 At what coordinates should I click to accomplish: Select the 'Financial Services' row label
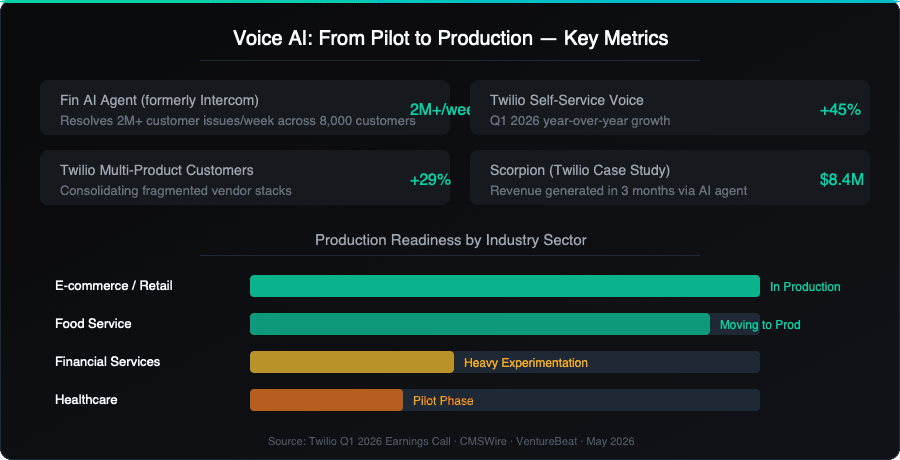107,362
